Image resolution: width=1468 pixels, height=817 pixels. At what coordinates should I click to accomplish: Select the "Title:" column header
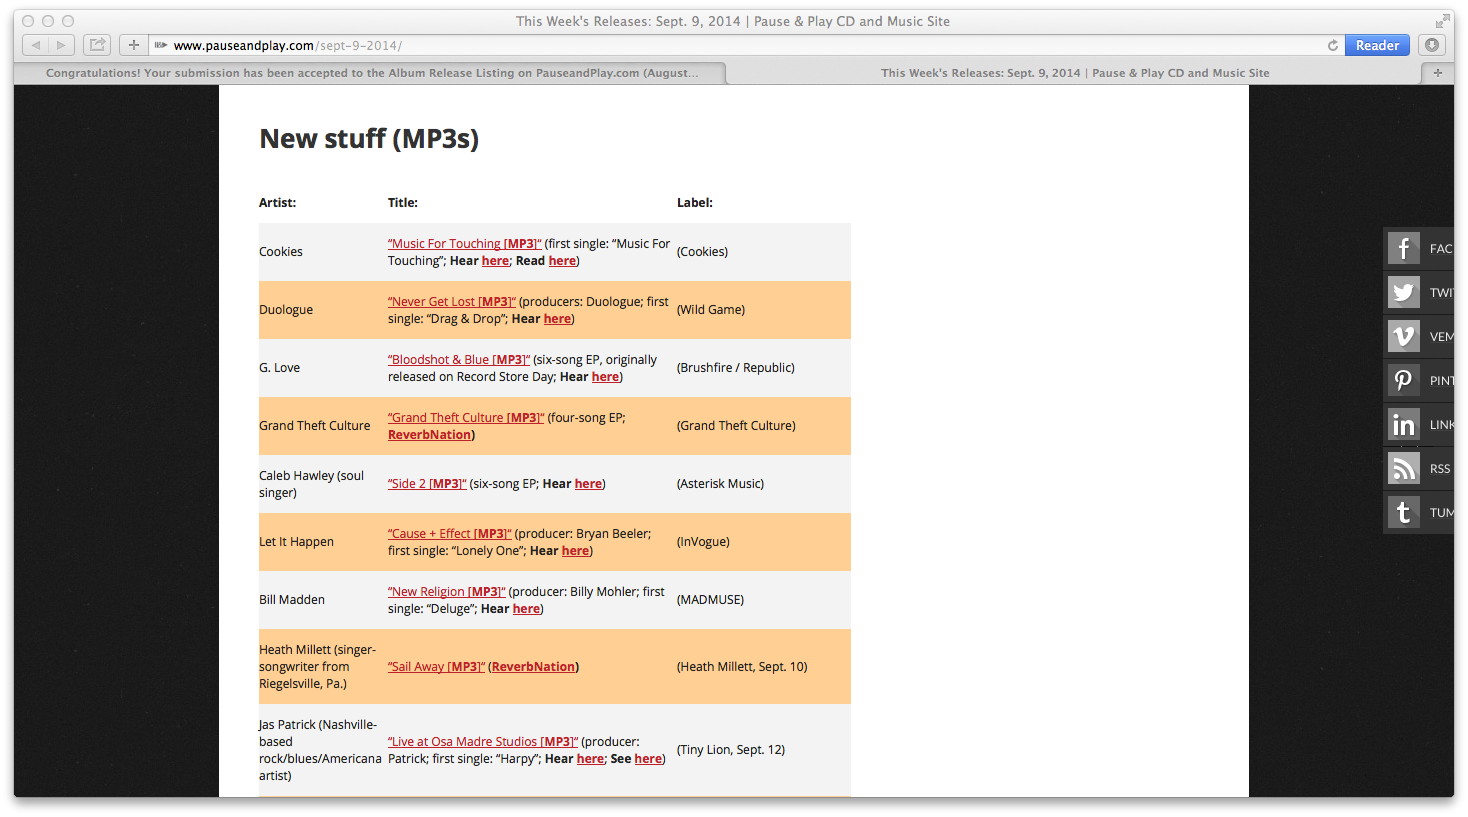tap(403, 202)
